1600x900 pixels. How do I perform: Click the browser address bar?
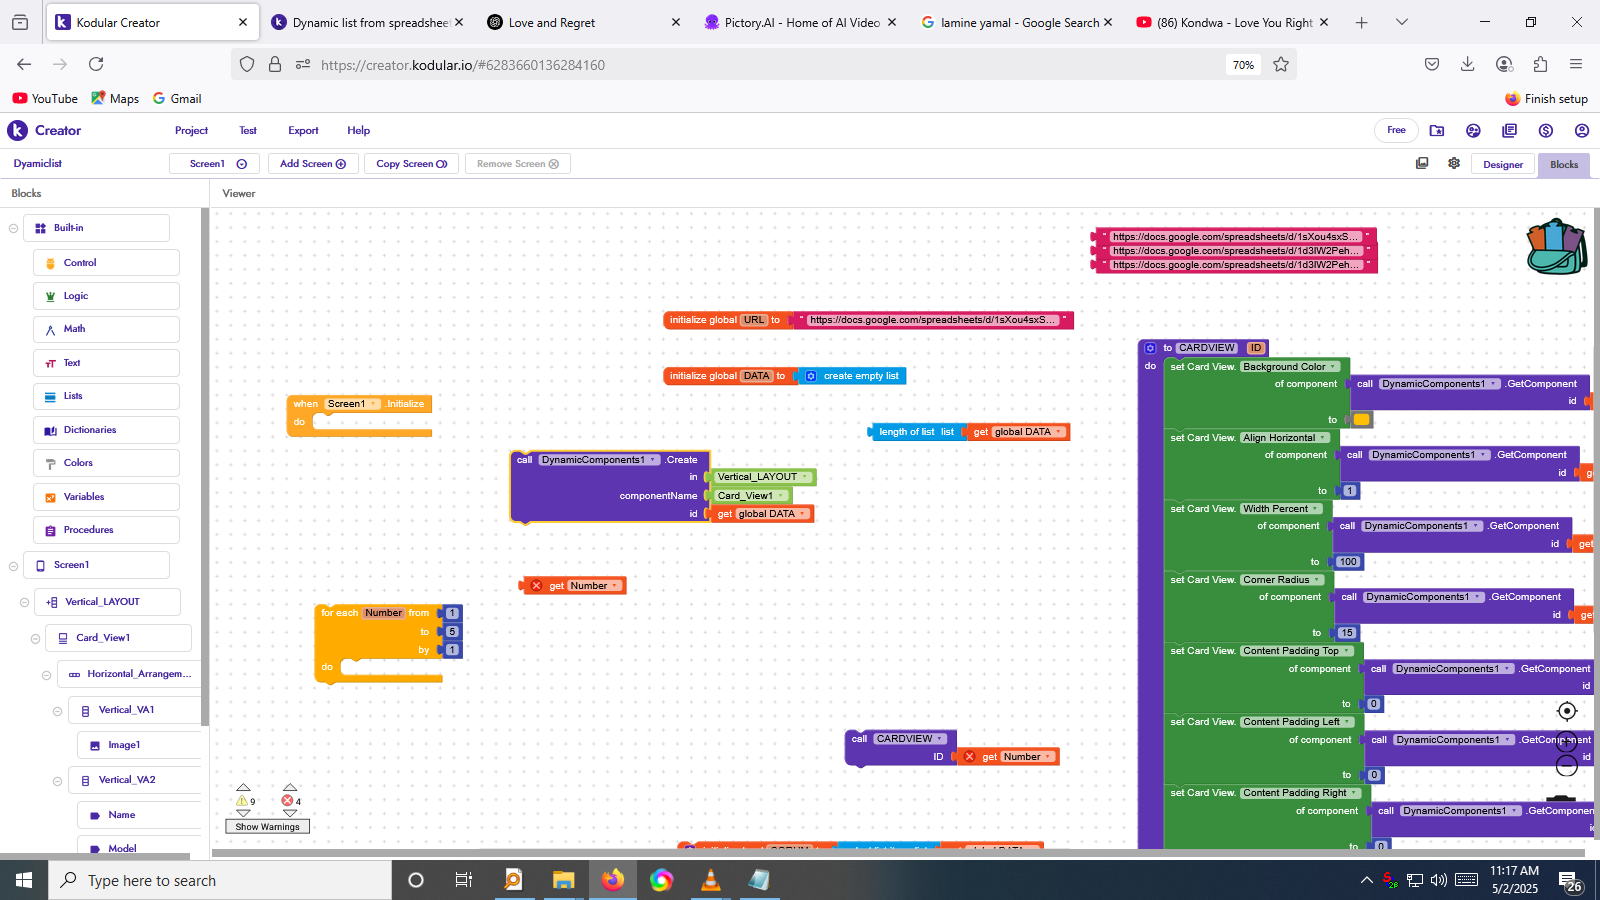click(765, 65)
